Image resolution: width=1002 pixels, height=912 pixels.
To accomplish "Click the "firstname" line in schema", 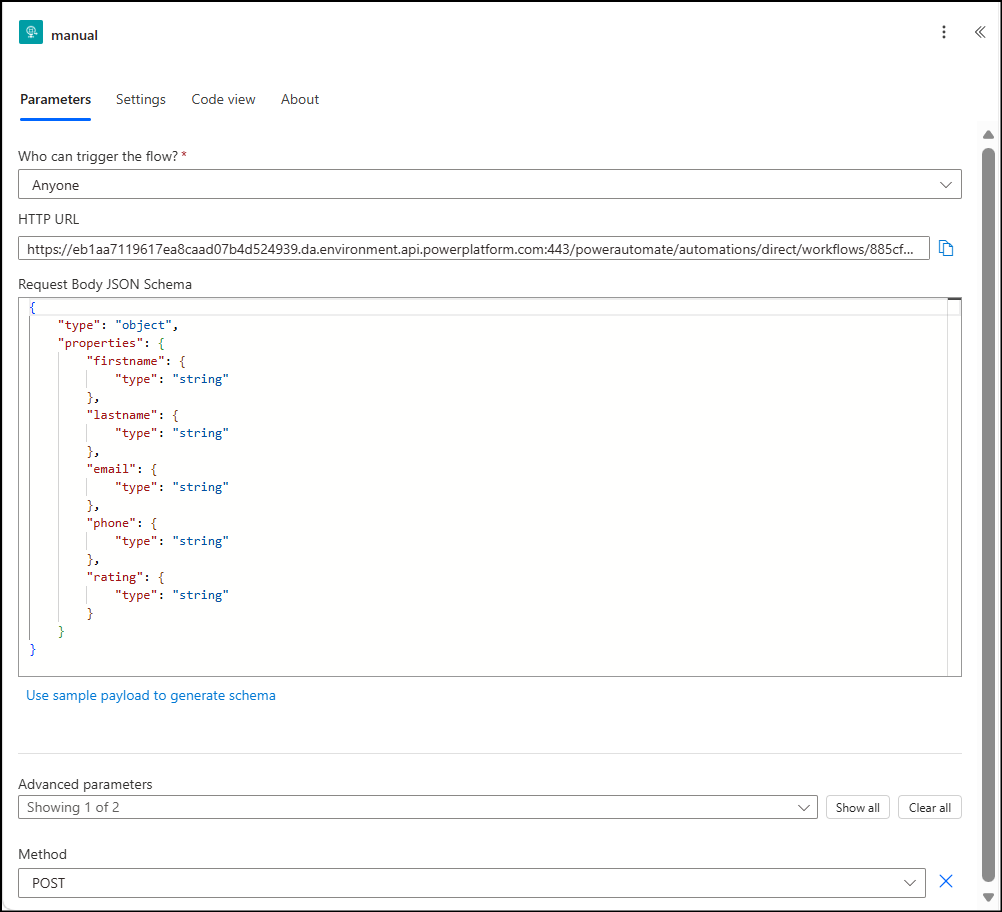I will (136, 361).
